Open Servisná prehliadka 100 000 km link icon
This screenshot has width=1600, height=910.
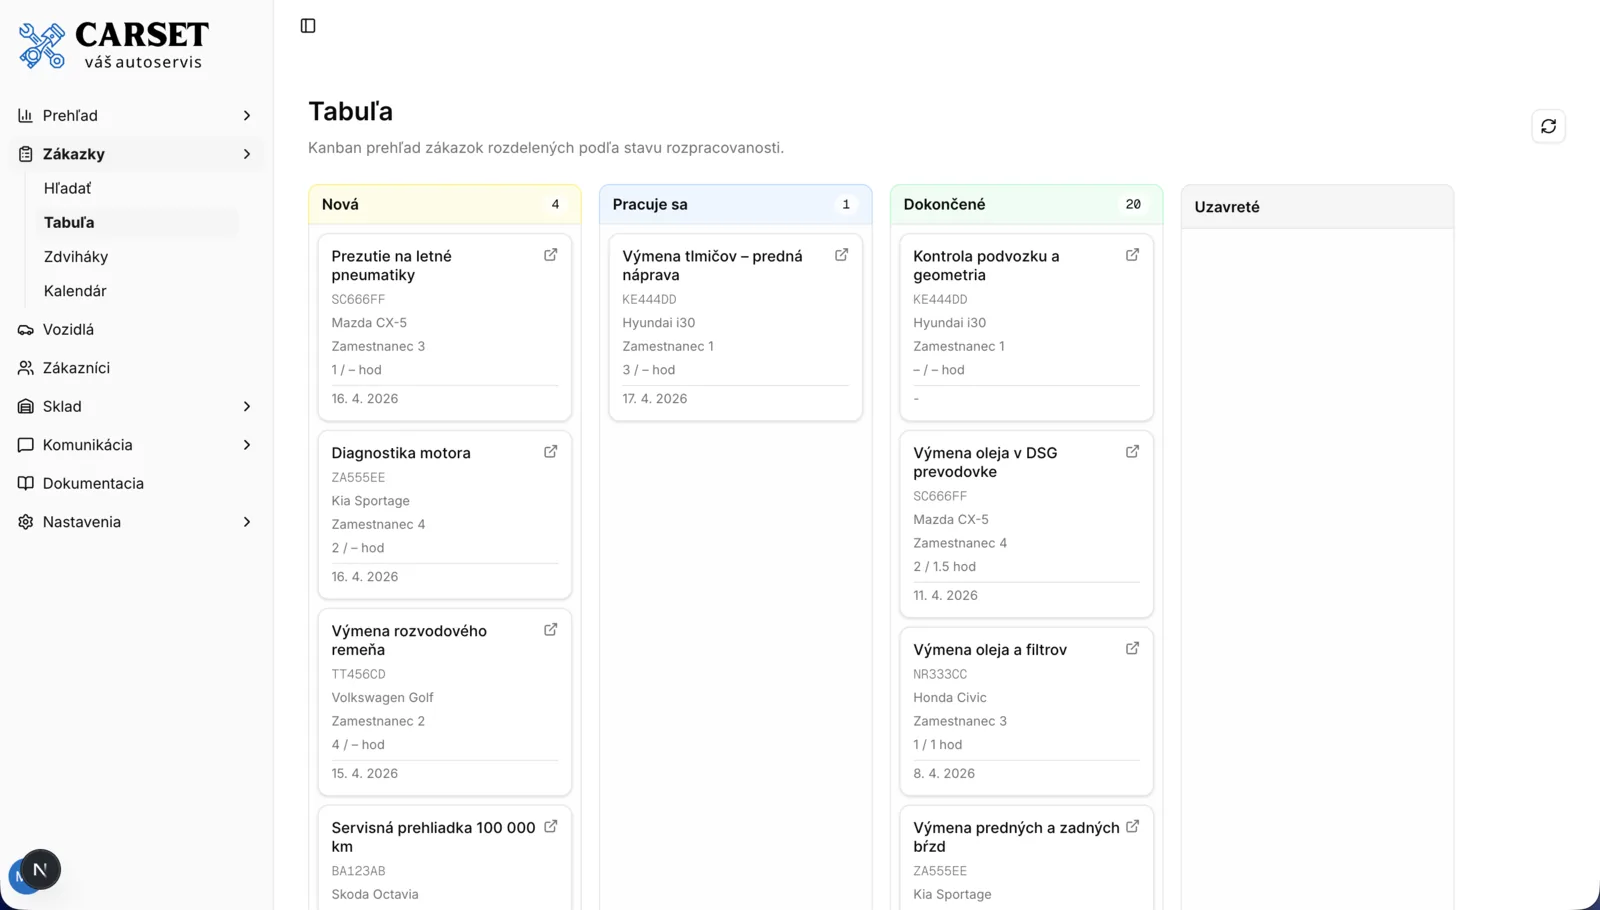pos(550,827)
